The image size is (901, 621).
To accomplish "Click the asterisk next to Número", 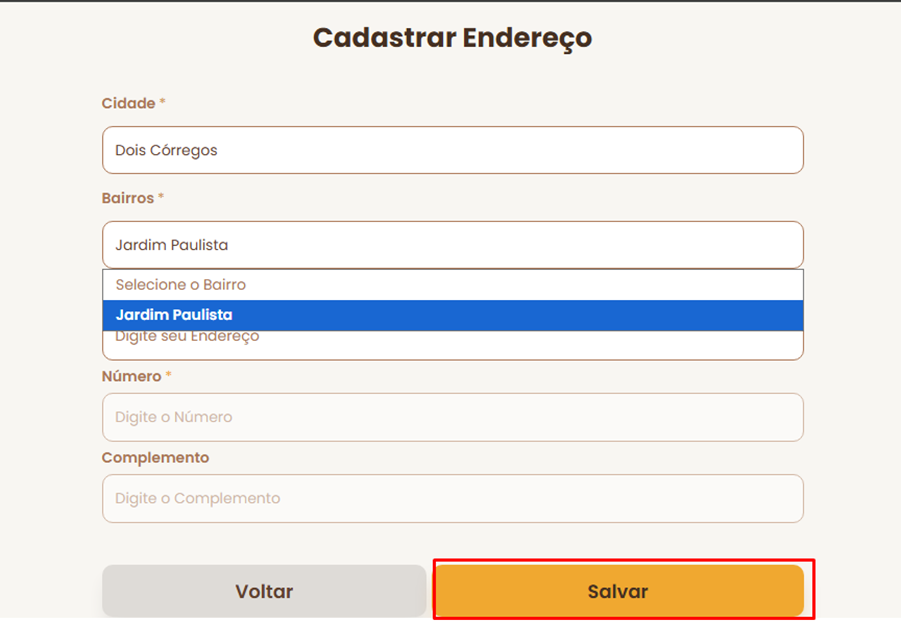I will (168, 376).
